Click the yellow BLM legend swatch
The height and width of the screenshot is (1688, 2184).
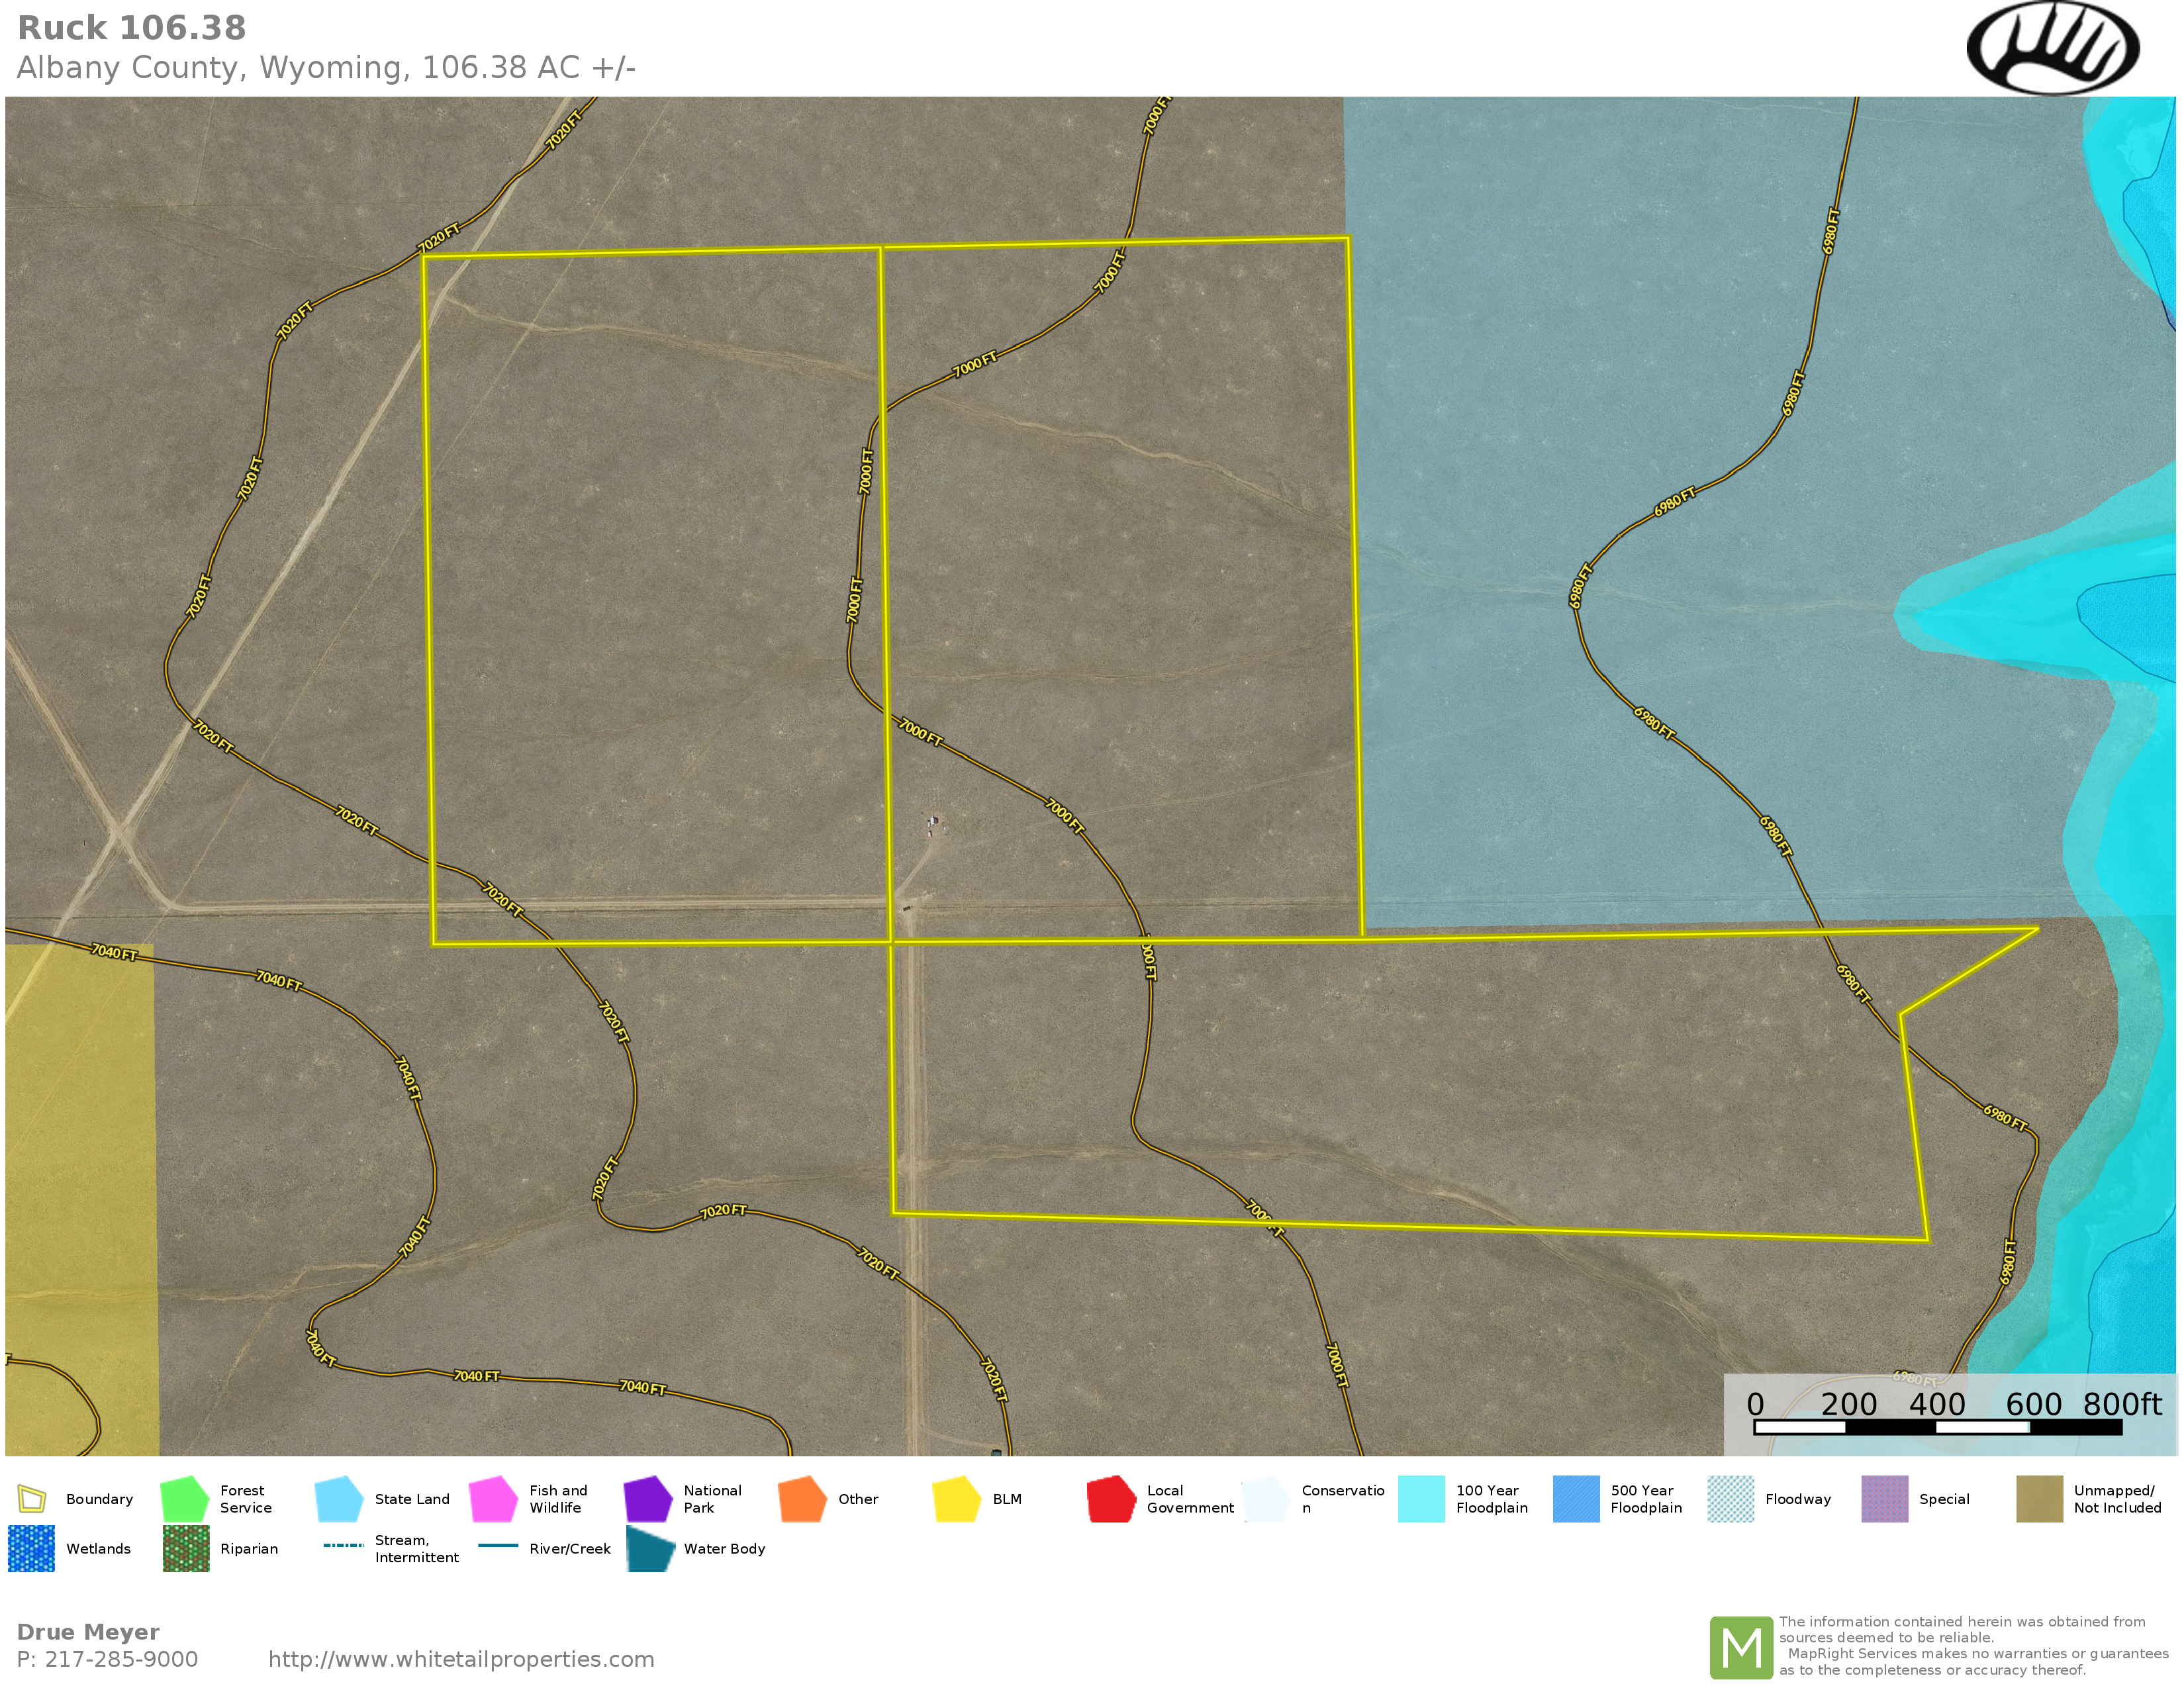click(956, 1499)
